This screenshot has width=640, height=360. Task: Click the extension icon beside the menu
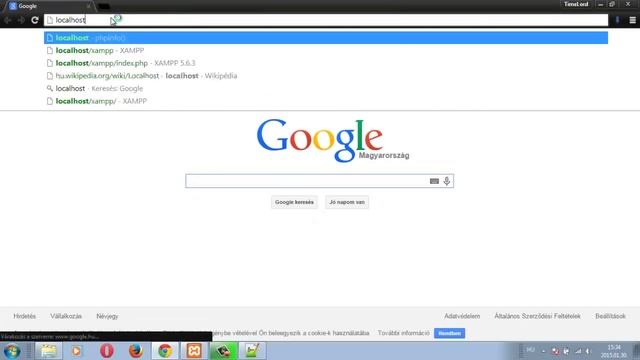point(618,20)
